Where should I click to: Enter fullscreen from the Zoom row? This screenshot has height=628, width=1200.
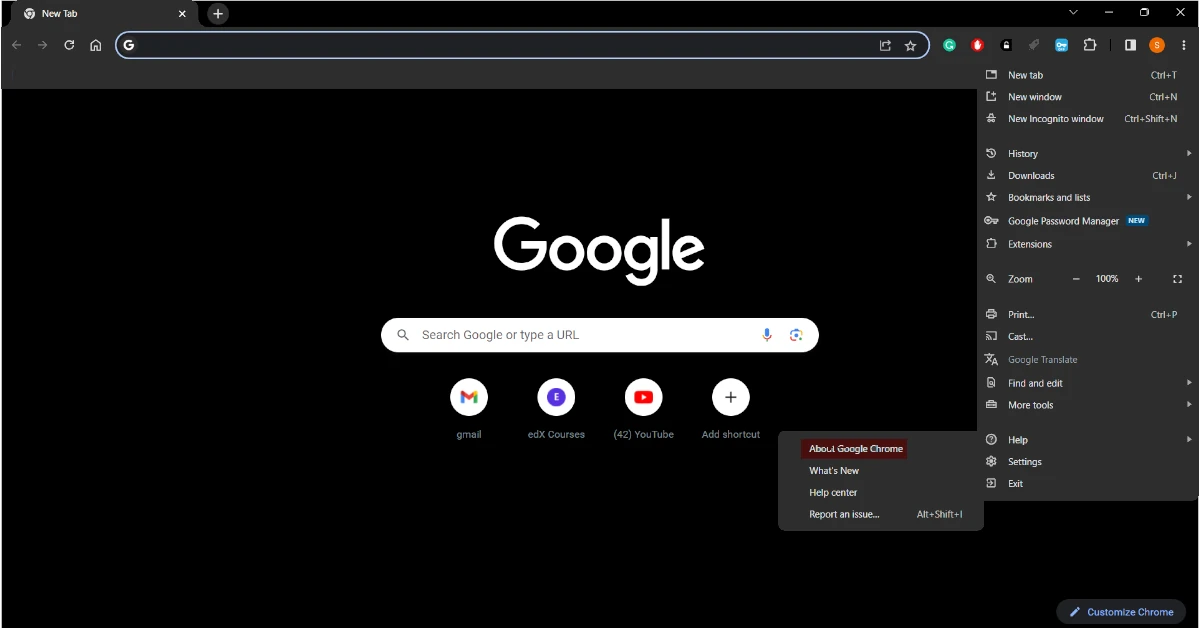1177,279
